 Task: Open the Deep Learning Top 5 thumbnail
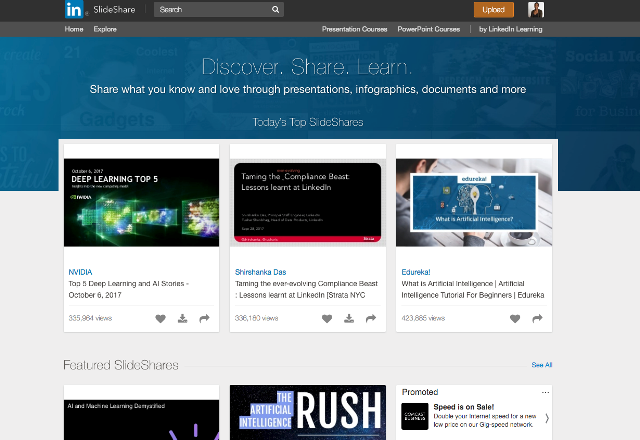coord(141,202)
